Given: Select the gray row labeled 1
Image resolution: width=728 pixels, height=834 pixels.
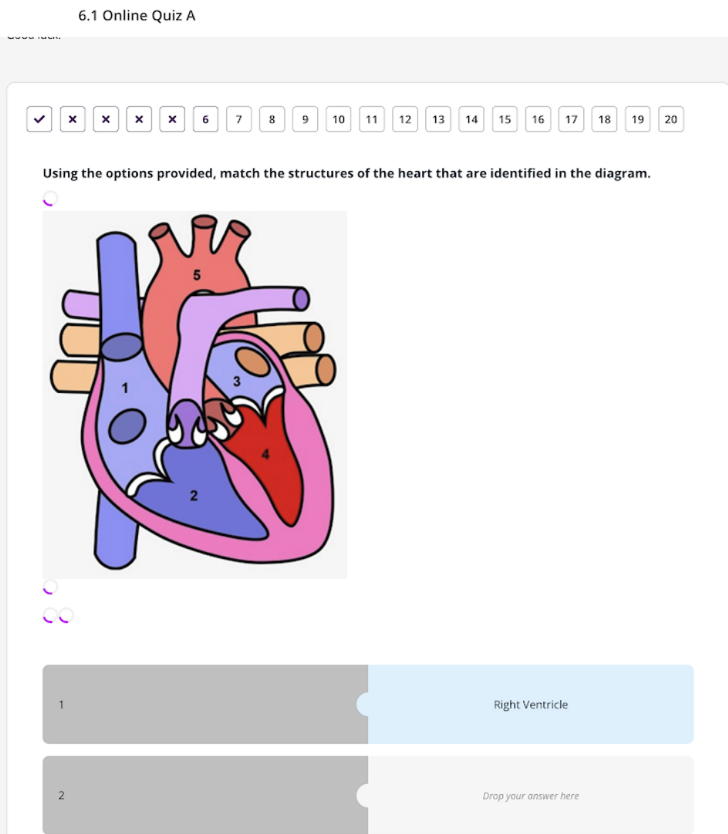Looking at the screenshot, I should tap(204, 705).
